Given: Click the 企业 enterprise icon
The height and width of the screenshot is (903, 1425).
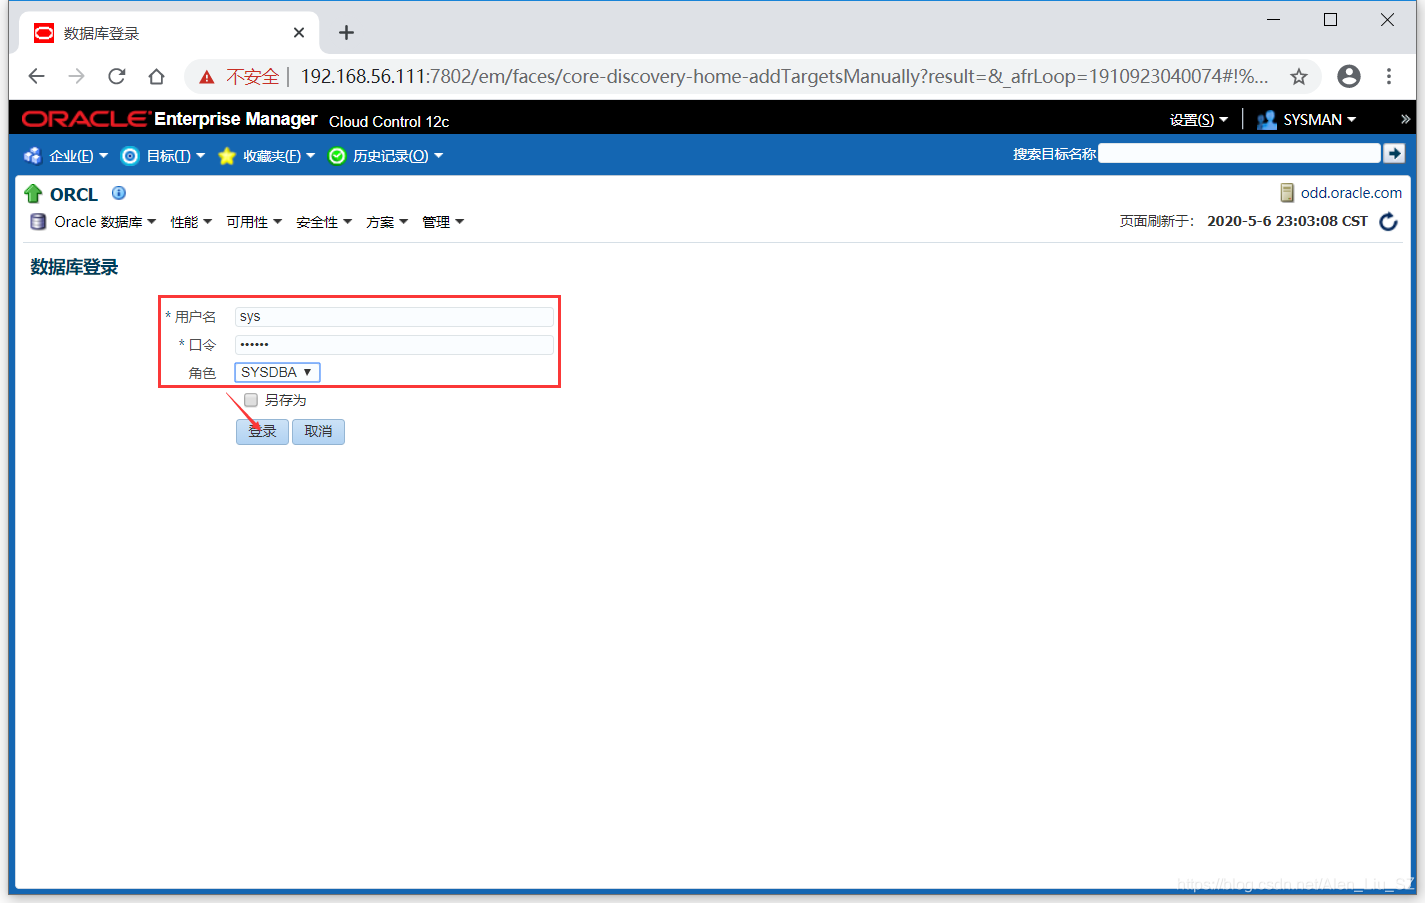Looking at the screenshot, I should pos(33,156).
